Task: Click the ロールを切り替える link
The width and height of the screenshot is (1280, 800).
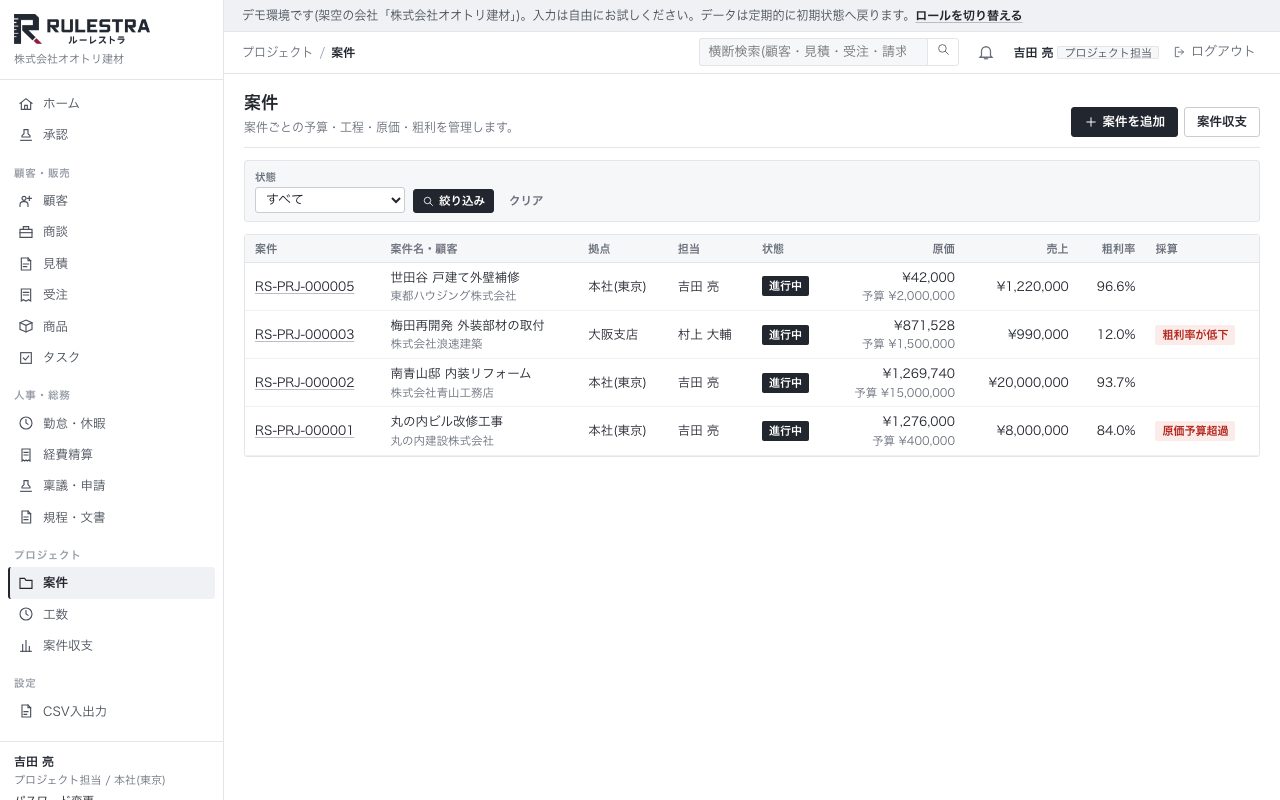Action: click(x=969, y=16)
